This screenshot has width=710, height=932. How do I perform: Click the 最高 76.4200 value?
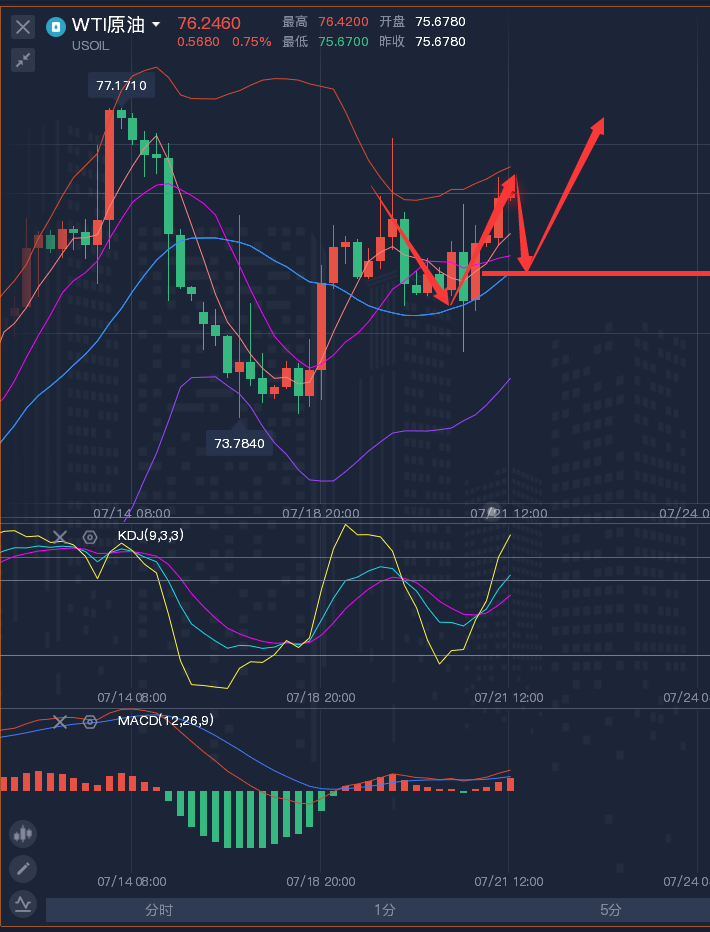point(343,22)
